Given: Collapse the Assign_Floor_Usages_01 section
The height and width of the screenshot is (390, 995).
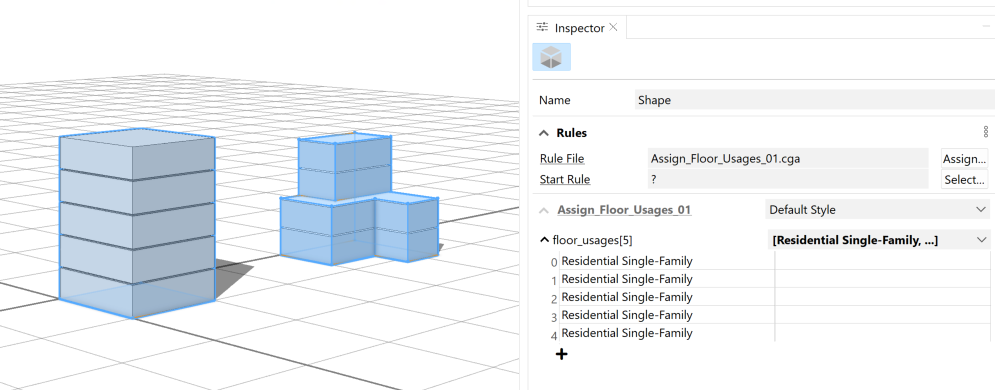Looking at the screenshot, I should point(544,210).
